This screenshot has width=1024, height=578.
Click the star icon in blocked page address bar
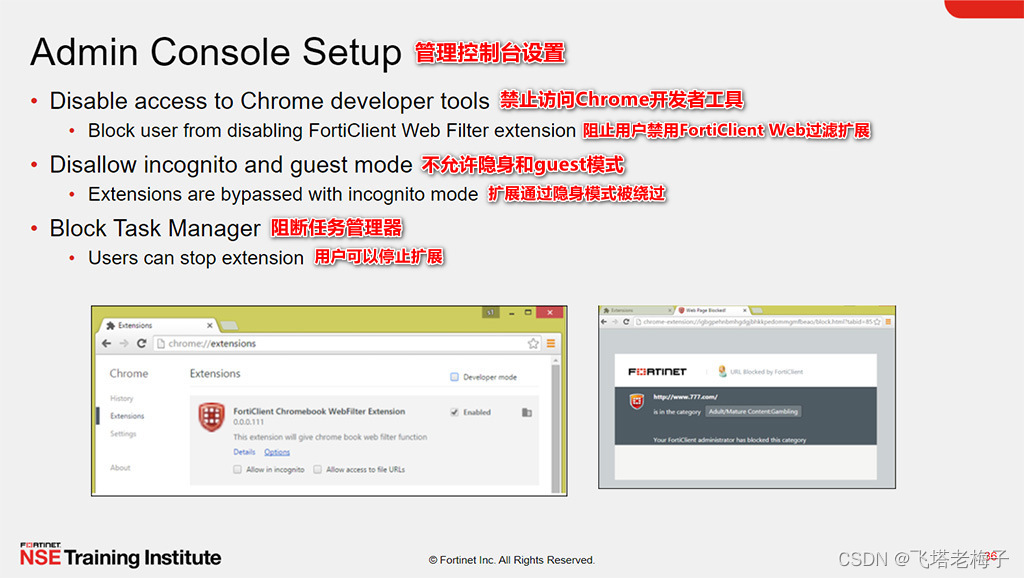point(877,322)
